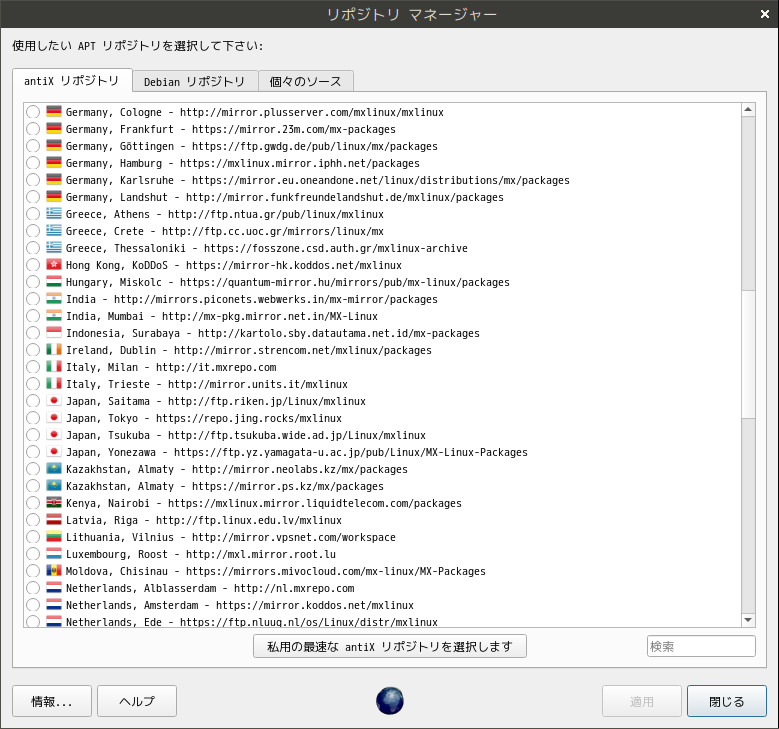779x729 pixels.
Task: Click the Luxembourg, Roost mirror entry text
Action: [201, 554]
